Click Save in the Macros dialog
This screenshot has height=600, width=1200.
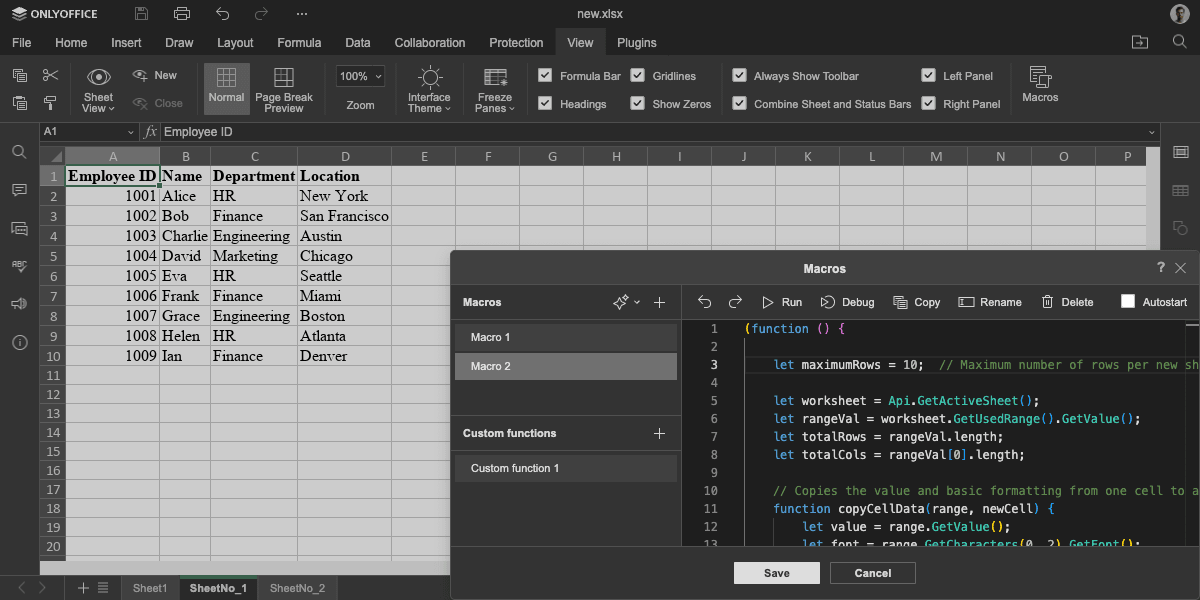(776, 573)
